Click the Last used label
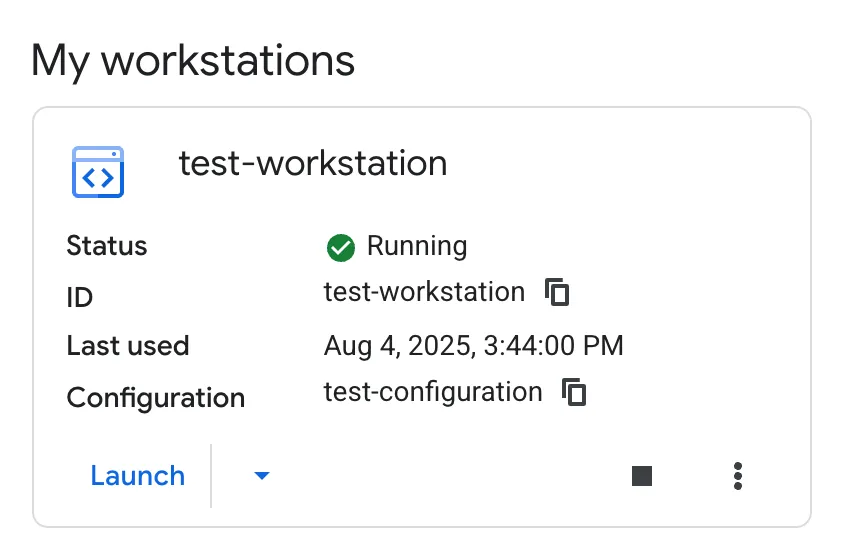 (x=127, y=346)
